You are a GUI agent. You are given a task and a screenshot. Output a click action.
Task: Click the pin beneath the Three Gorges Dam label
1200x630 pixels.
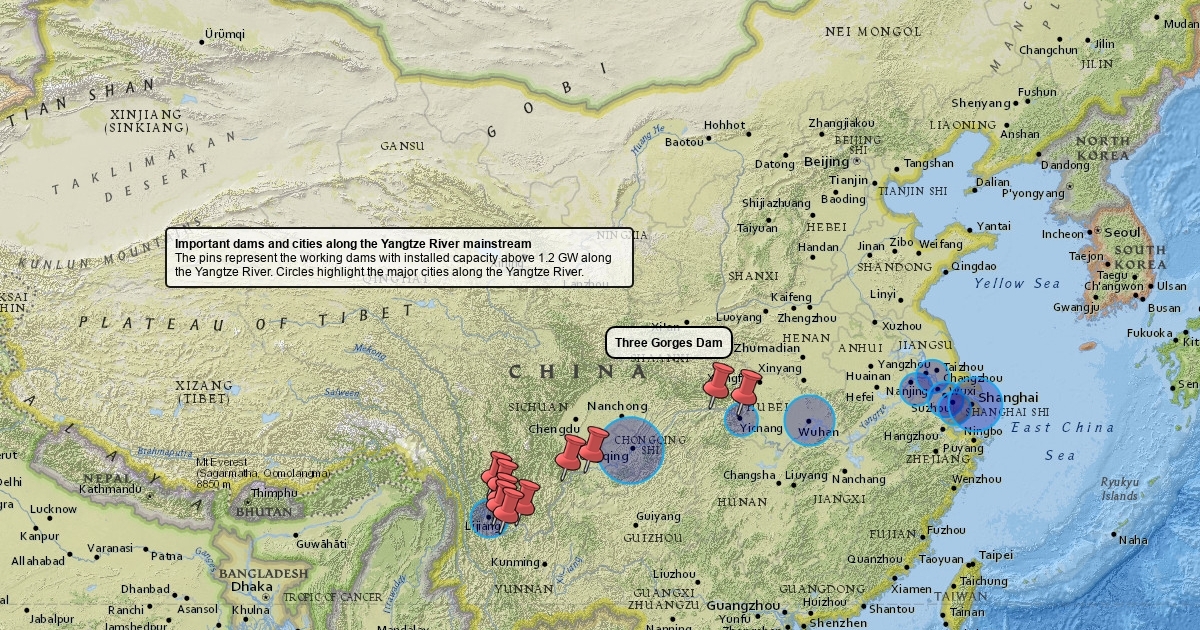click(x=719, y=381)
